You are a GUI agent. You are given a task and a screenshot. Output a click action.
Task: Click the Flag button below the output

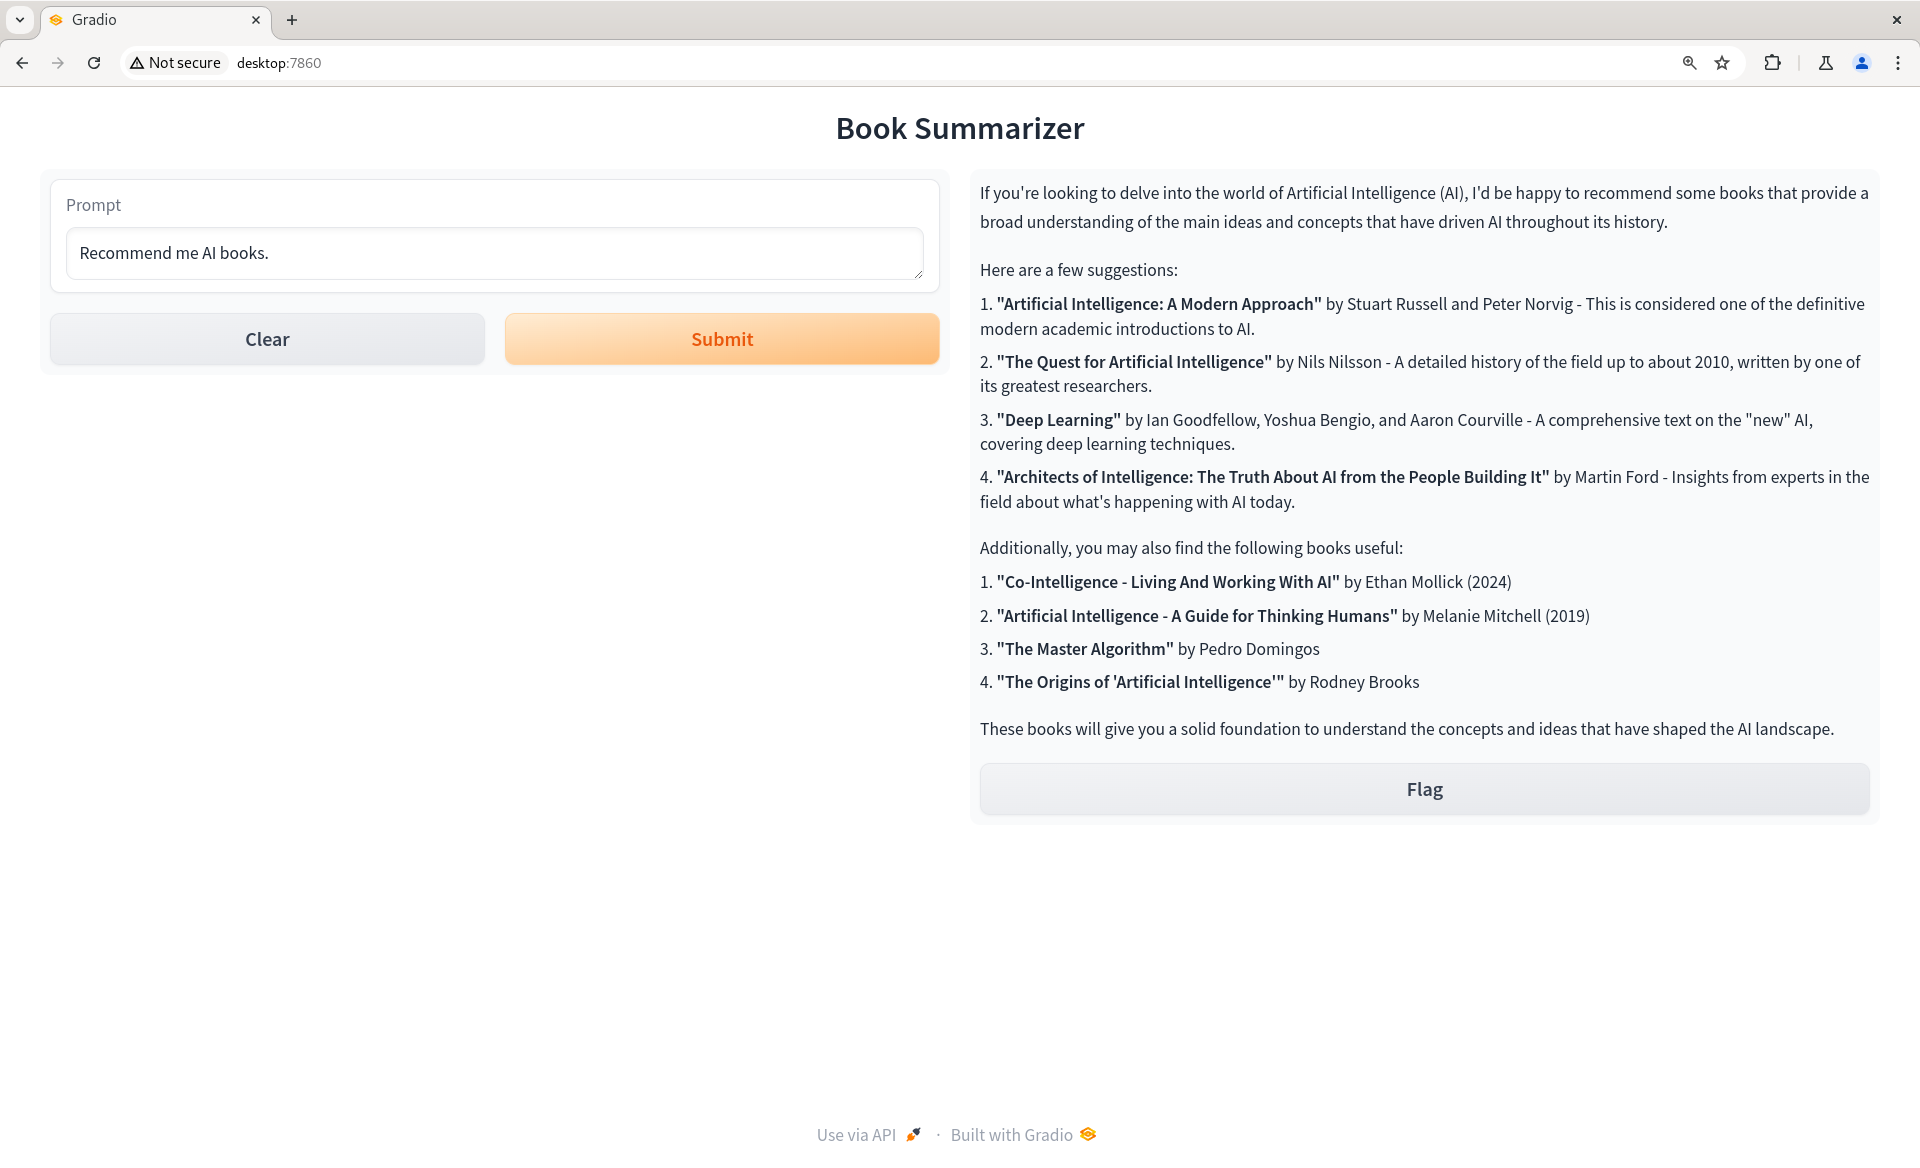1424,789
